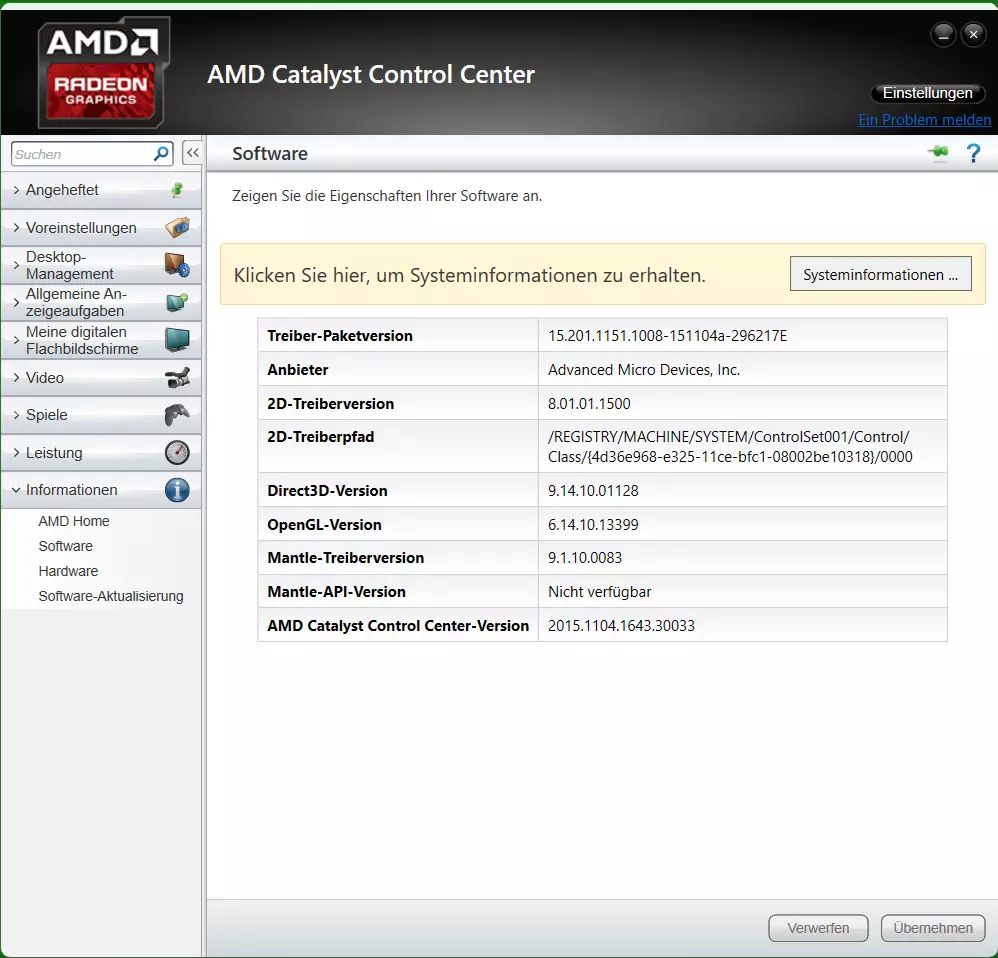Screen dimensions: 998x958
Task: Click the Anbieter row label
Action: (x=297, y=370)
